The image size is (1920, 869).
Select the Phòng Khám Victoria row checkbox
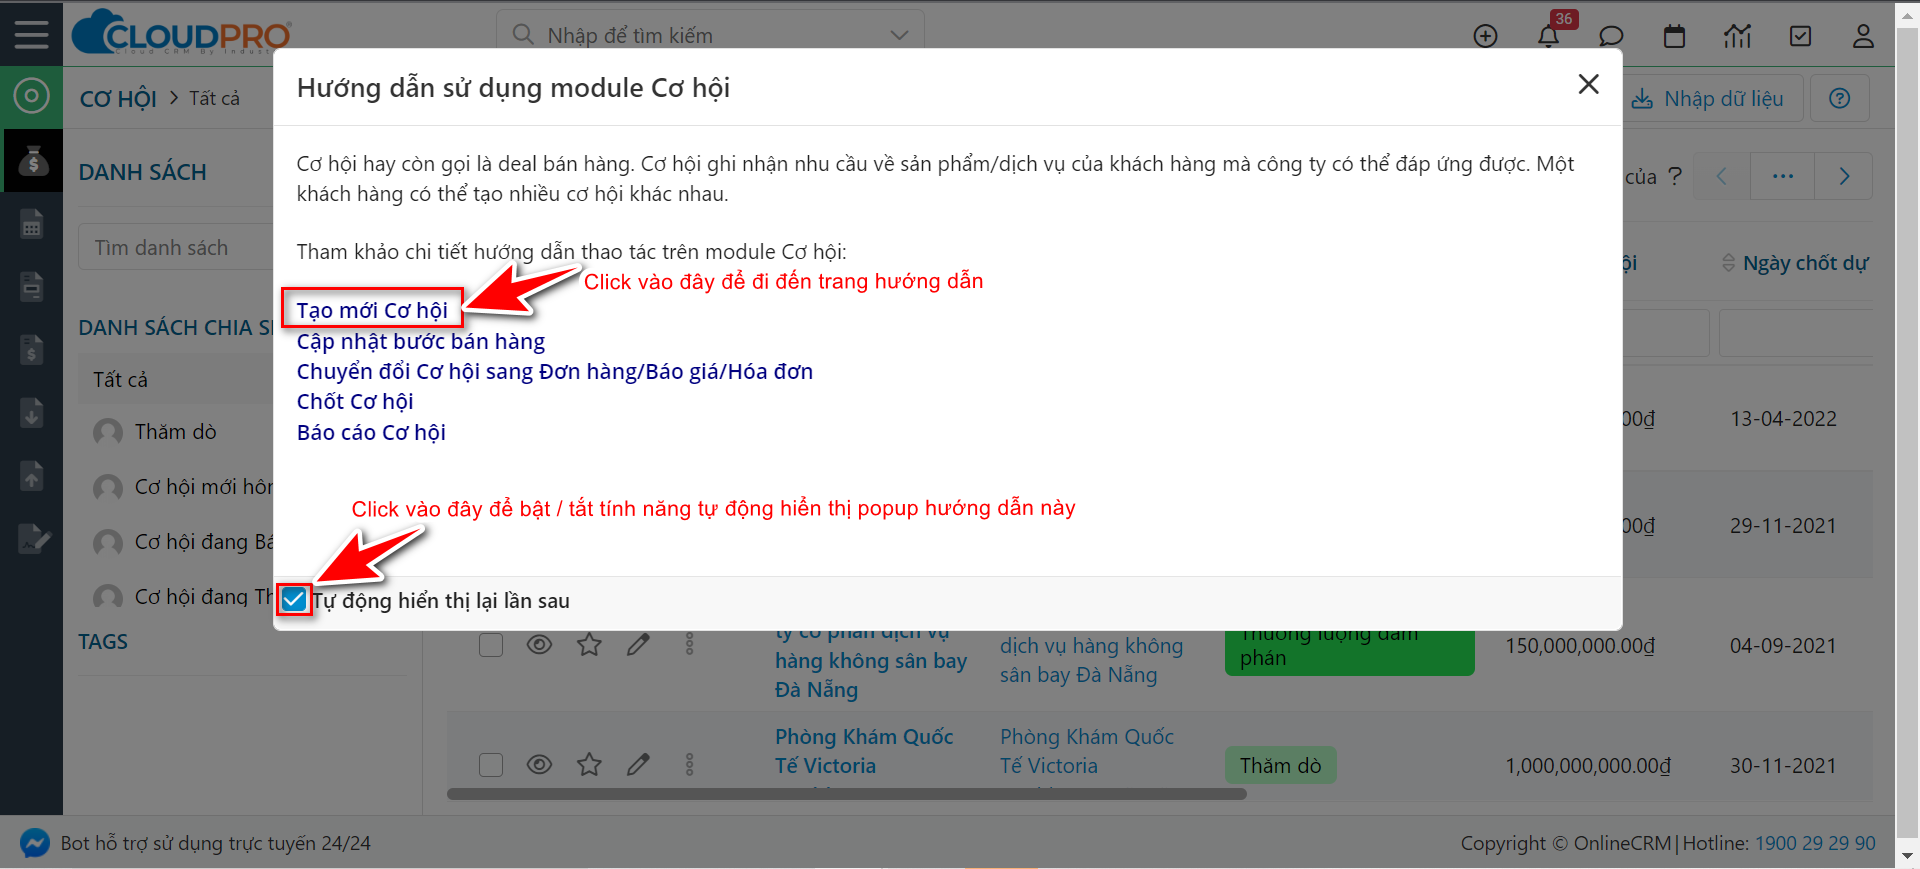pos(491,765)
